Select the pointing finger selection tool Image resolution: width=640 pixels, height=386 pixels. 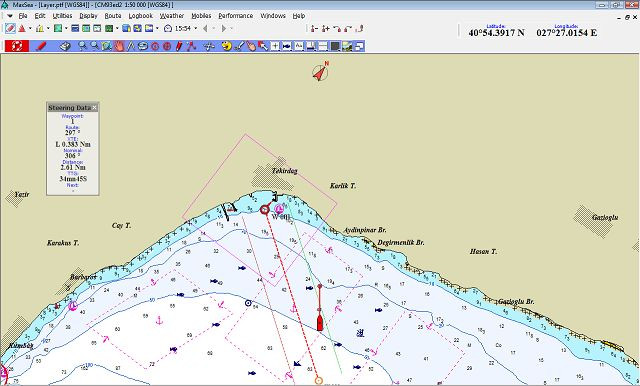pos(251,46)
